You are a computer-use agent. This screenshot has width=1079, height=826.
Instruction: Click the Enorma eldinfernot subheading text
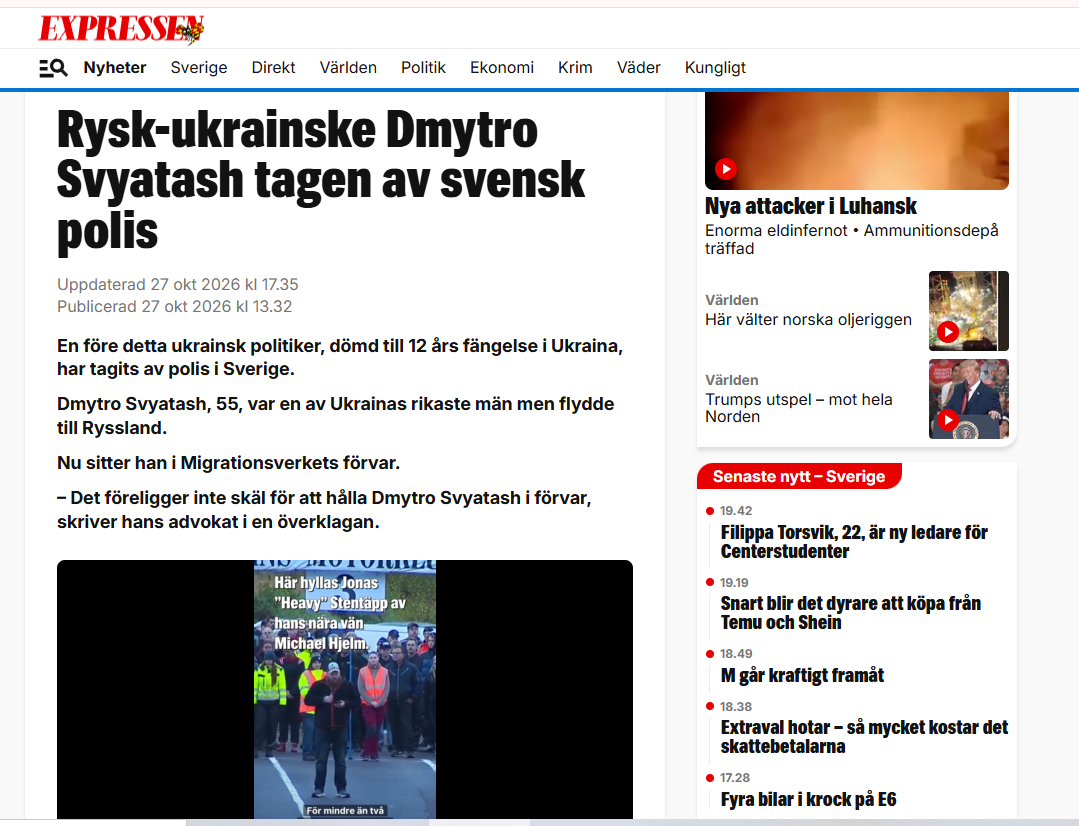[x=852, y=239]
